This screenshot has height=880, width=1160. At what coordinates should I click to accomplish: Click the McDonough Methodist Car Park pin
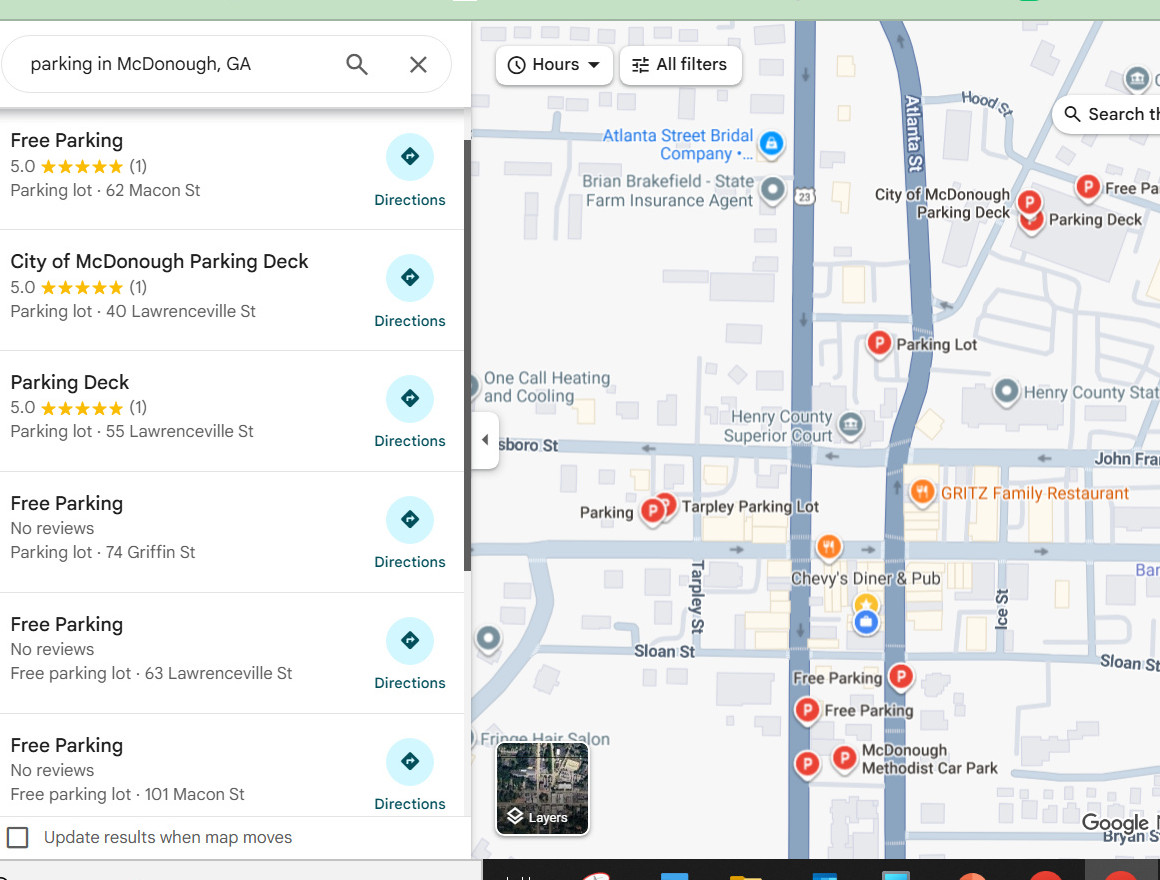point(844,757)
